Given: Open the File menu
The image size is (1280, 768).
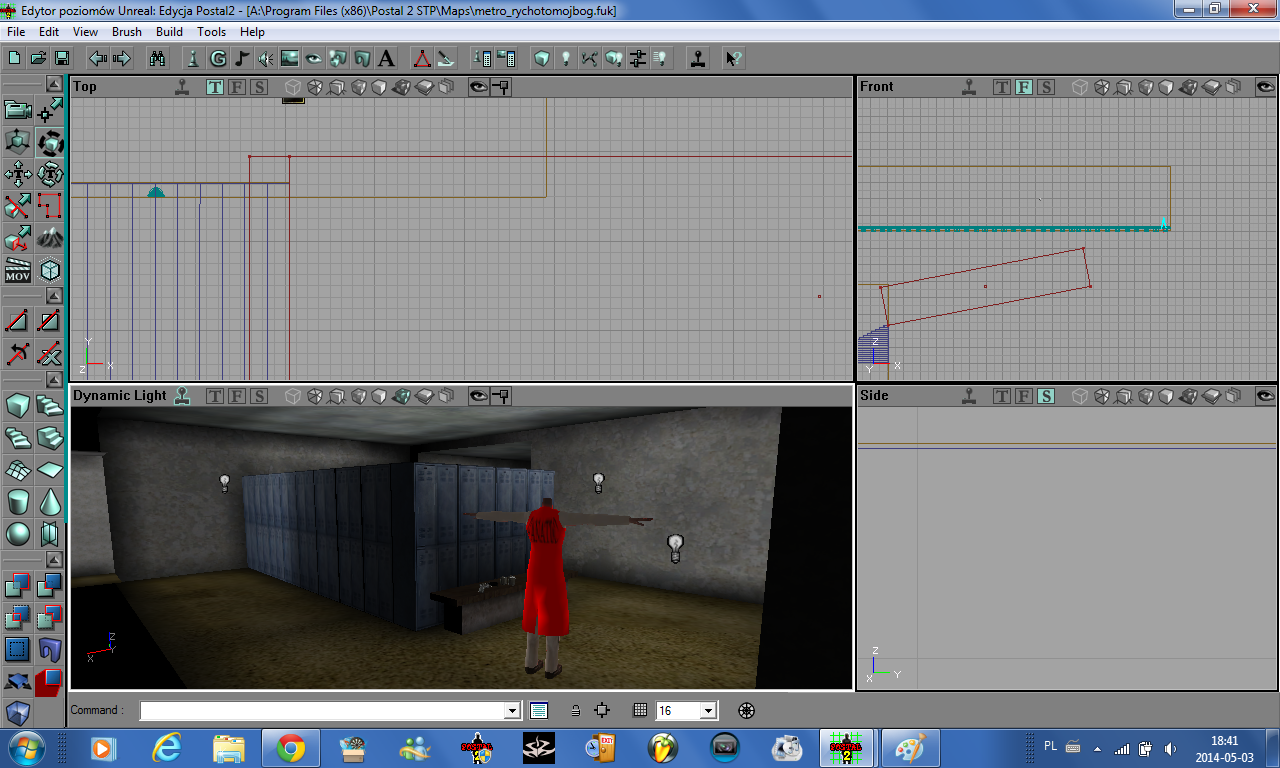Looking at the screenshot, I should coord(16,32).
